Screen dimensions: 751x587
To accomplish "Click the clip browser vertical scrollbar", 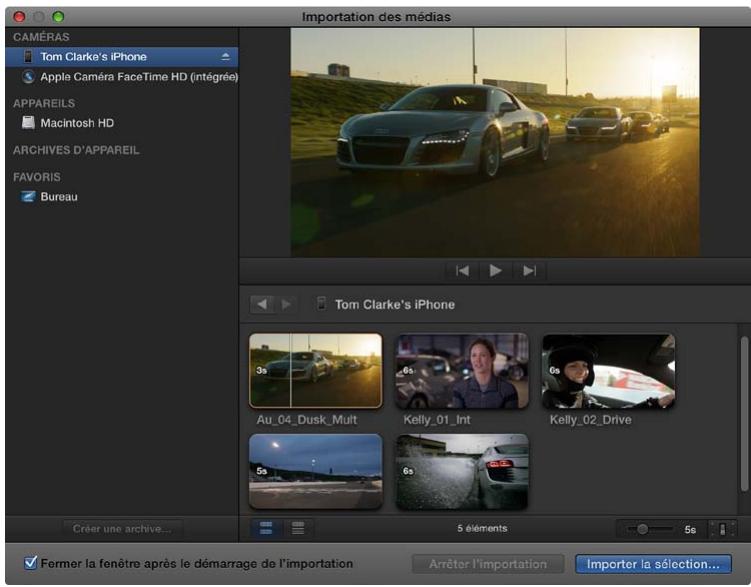I will pyautogui.click(x=744, y=414).
